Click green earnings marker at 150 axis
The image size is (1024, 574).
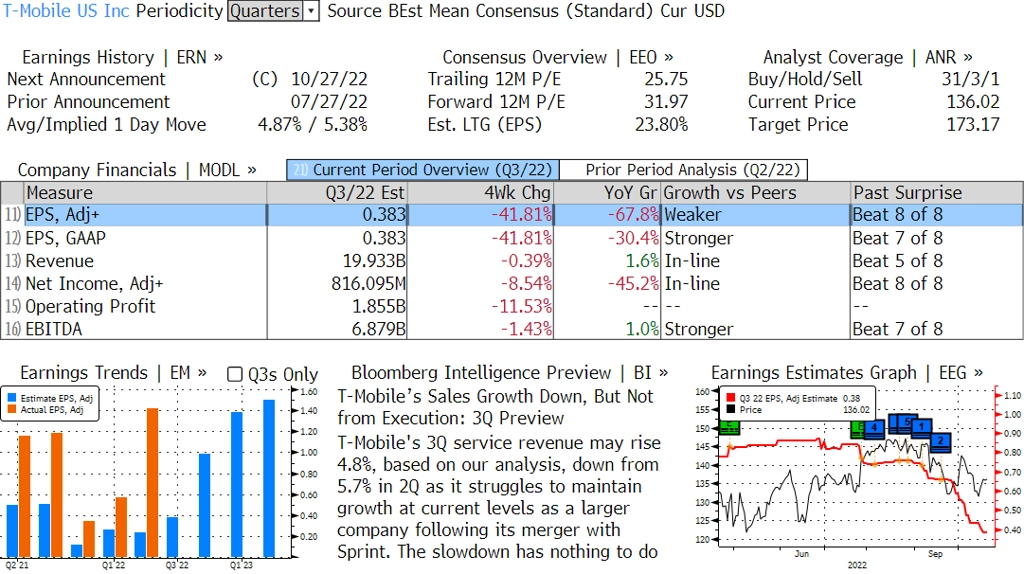pyautogui.click(x=729, y=428)
